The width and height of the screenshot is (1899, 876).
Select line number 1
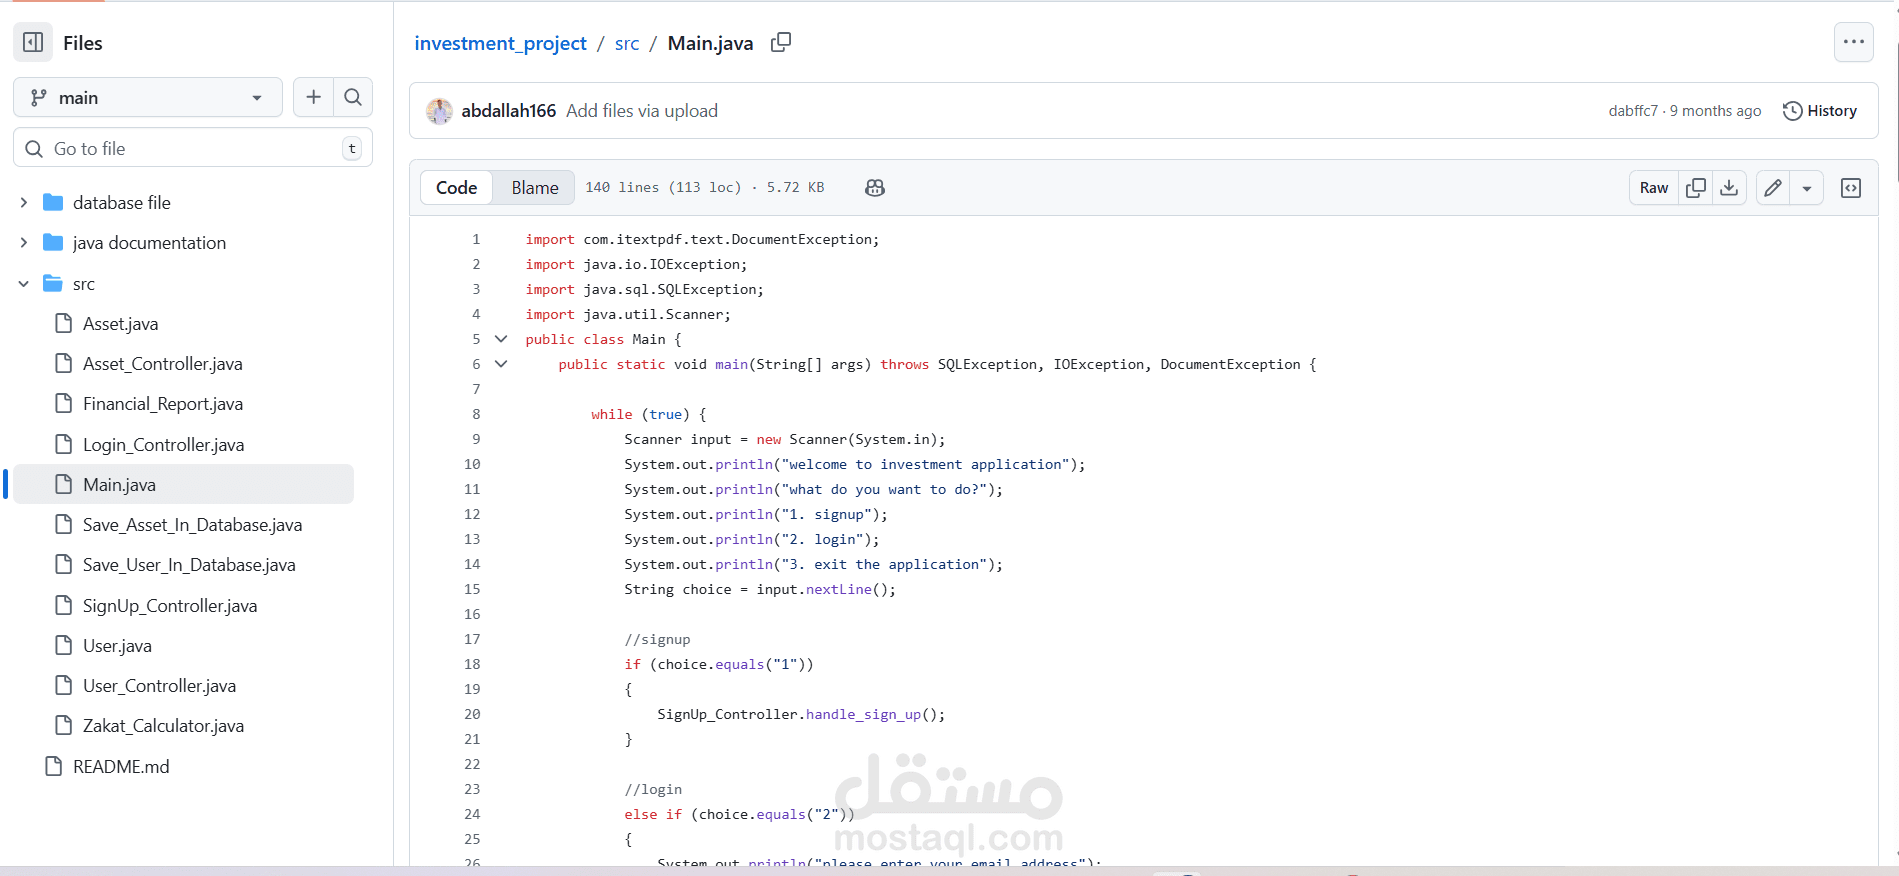point(476,239)
